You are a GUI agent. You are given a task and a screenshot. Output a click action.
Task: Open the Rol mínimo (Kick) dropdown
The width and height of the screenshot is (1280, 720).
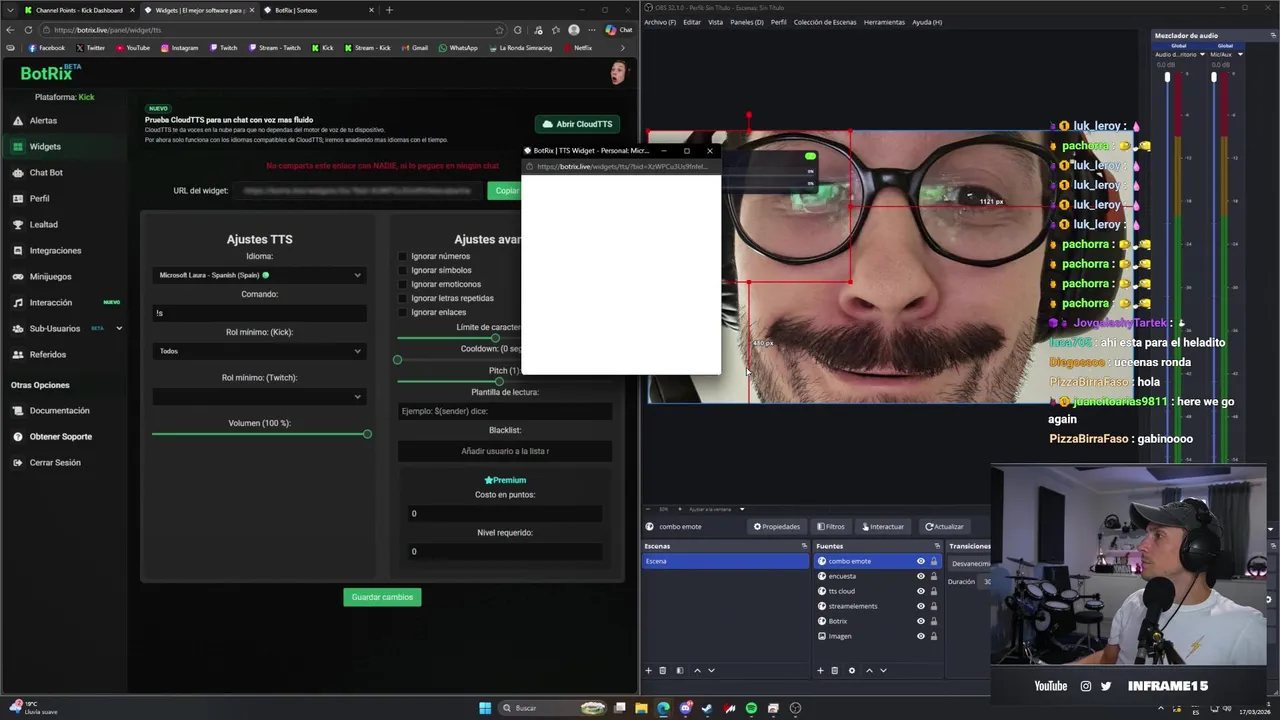coord(260,351)
